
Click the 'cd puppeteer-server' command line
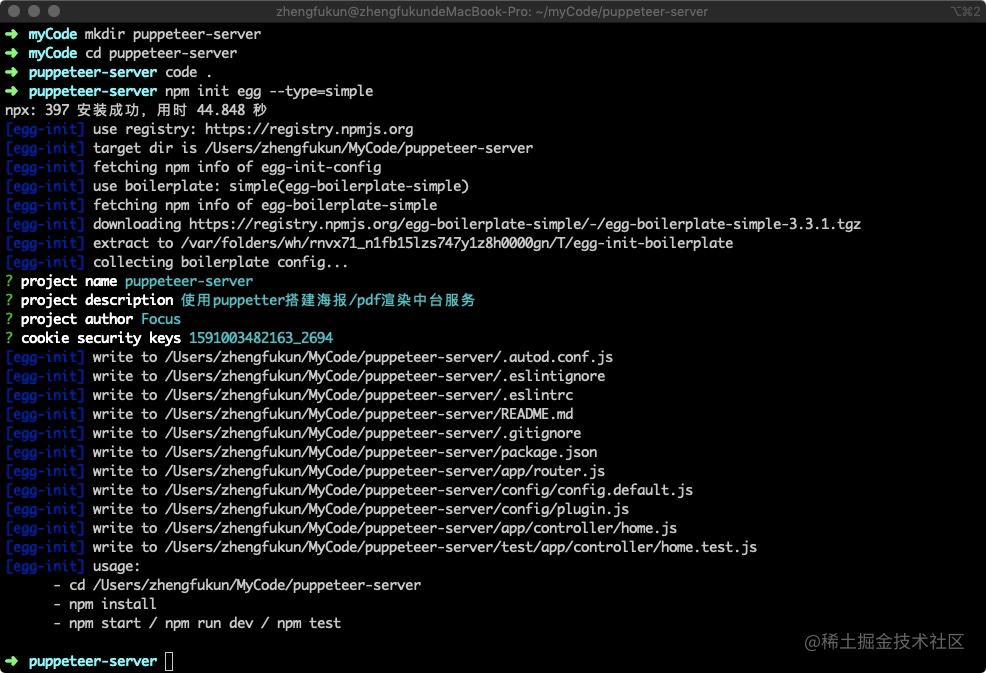click(x=121, y=53)
